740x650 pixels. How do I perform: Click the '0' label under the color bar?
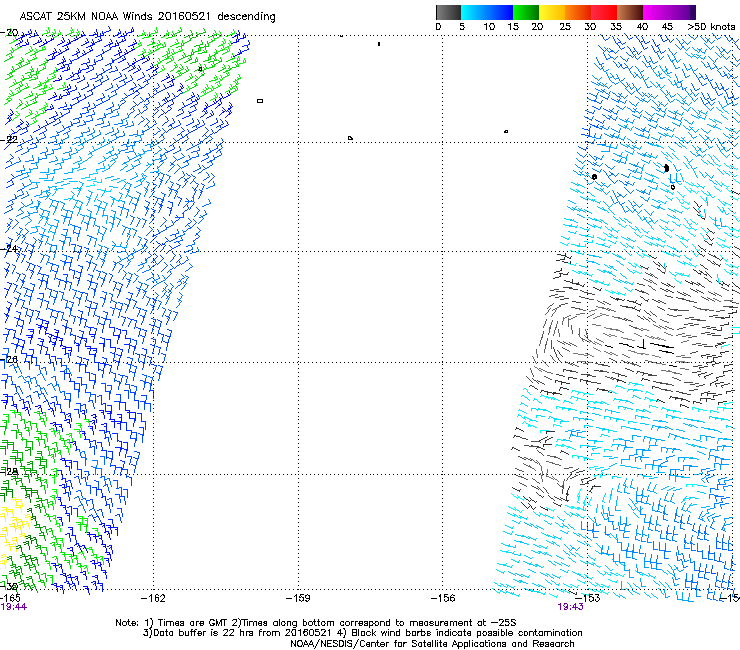click(438, 27)
